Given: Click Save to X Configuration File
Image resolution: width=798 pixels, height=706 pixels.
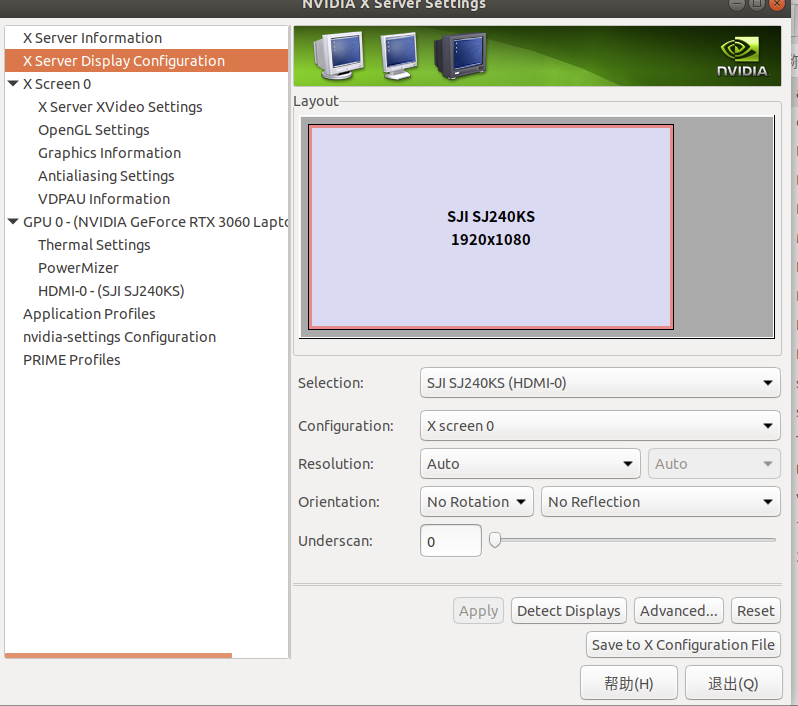Looking at the screenshot, I should (683, 644).
